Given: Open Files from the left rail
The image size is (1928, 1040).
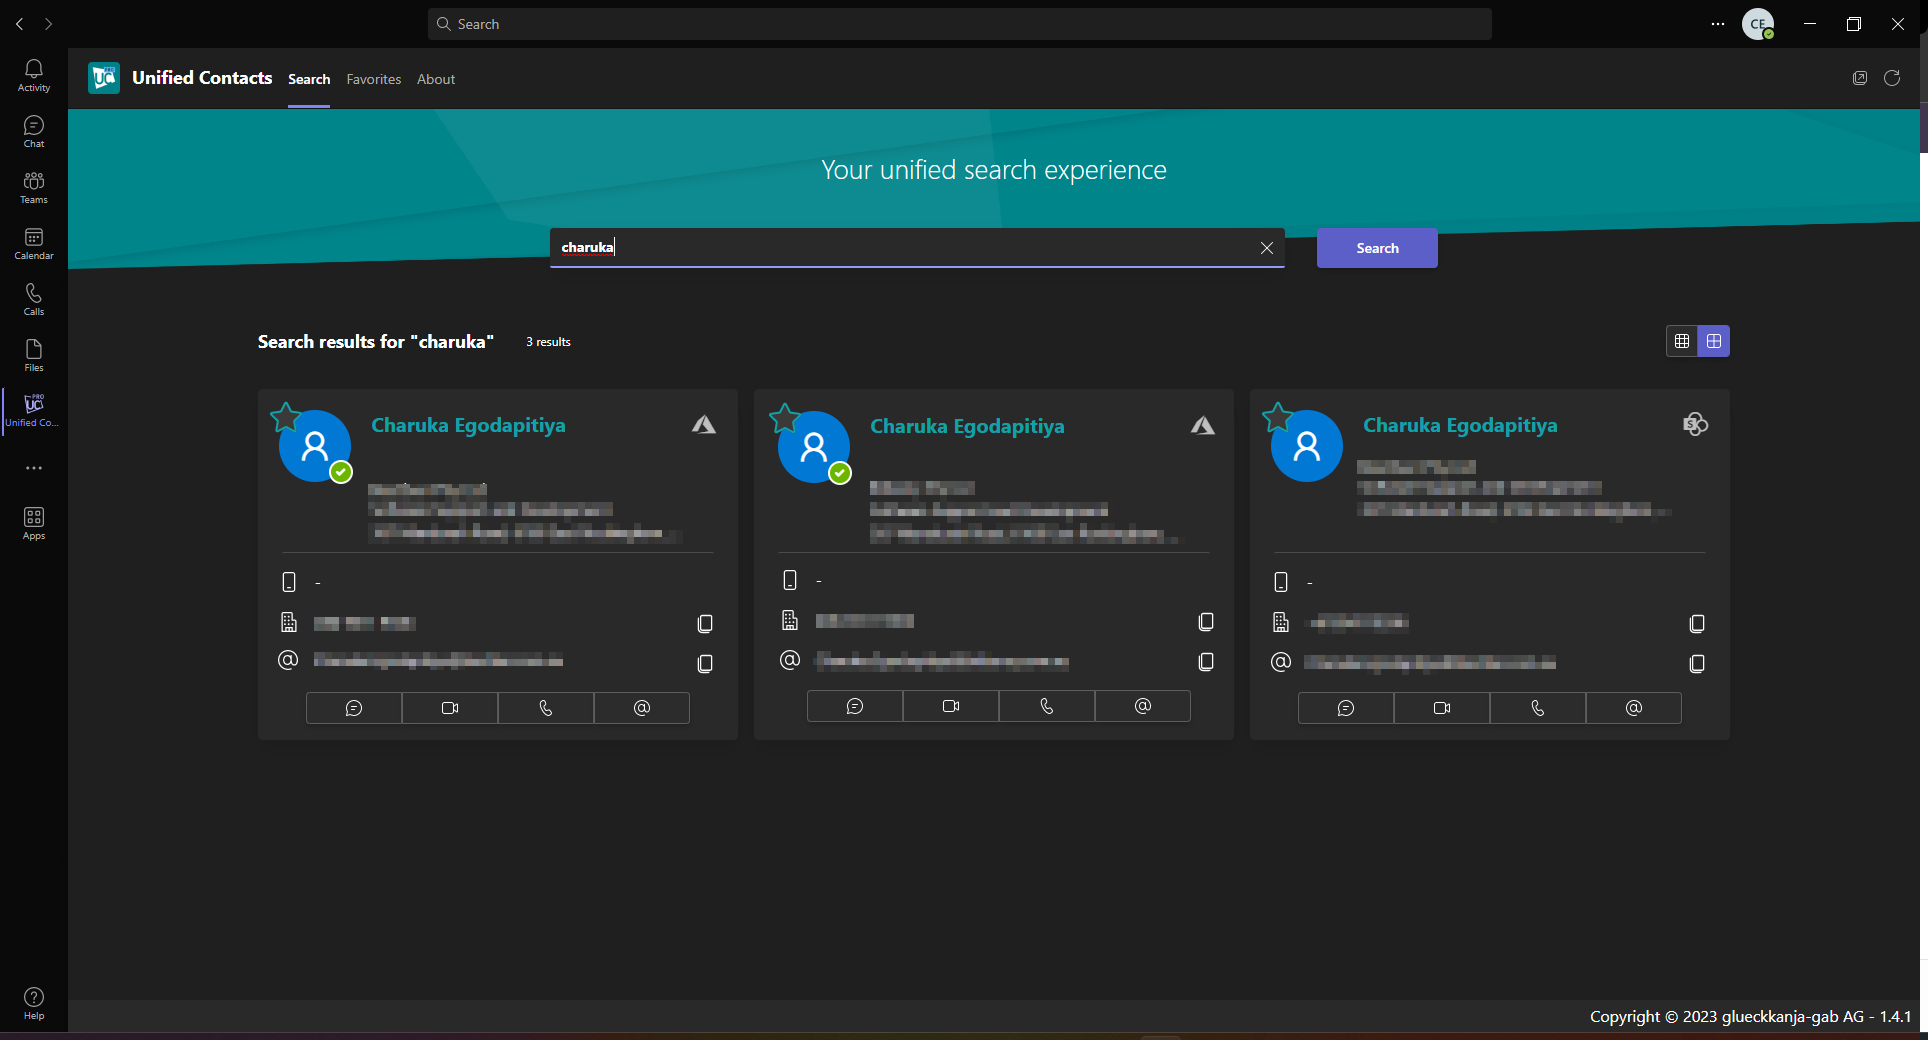Looking at the screenshot, I should click(34, 355).
